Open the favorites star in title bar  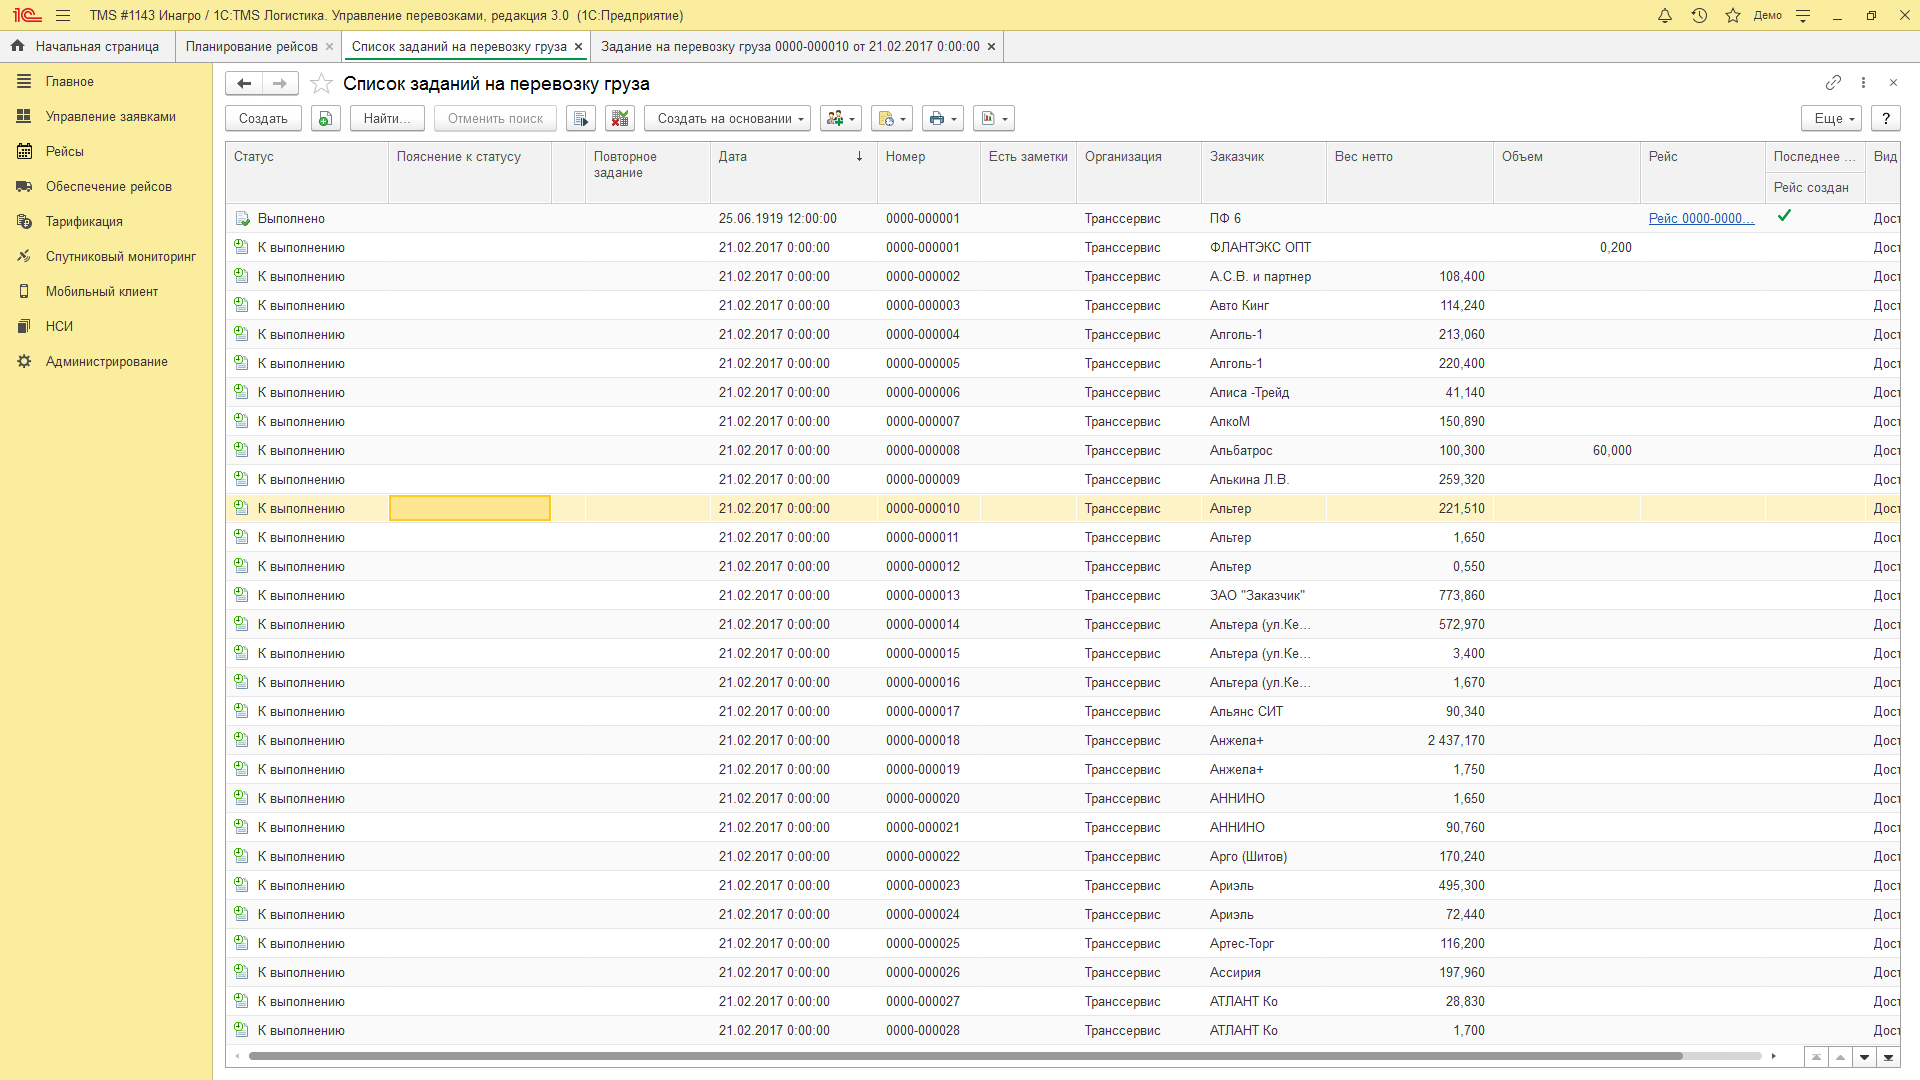click(1733, 15)
